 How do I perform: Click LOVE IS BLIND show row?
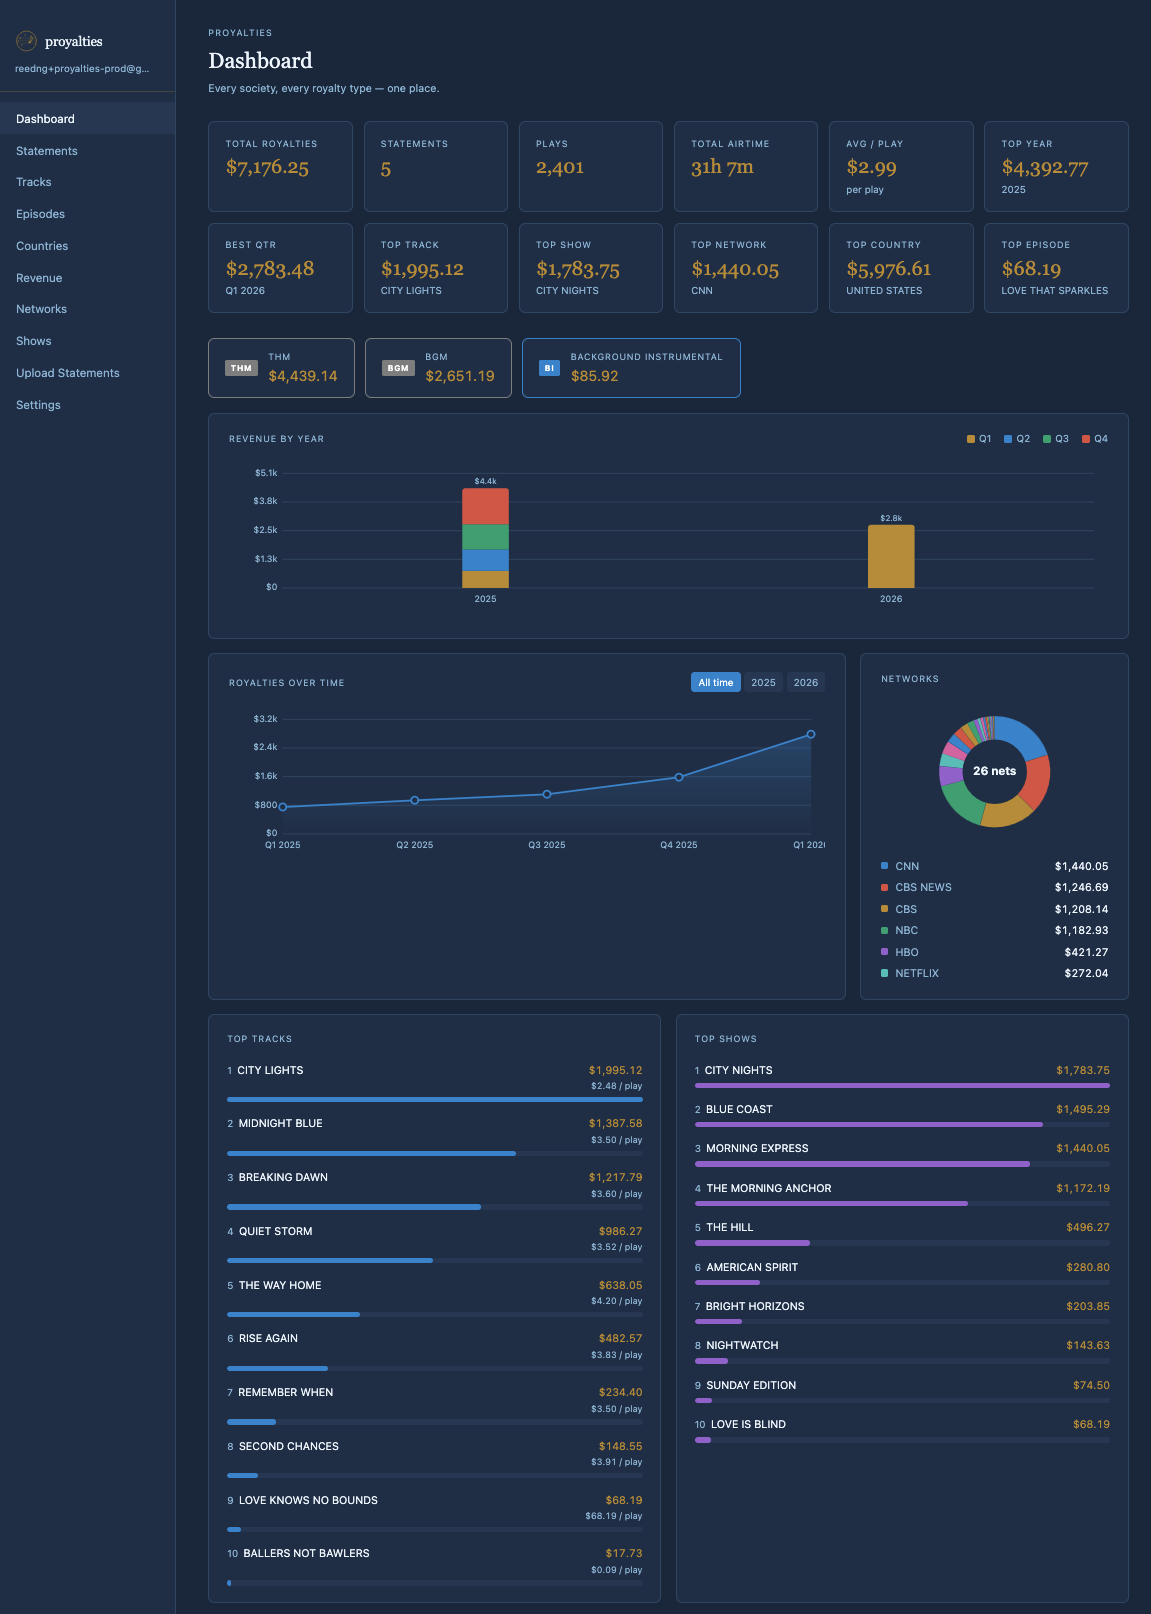(x=902, y=1429)
